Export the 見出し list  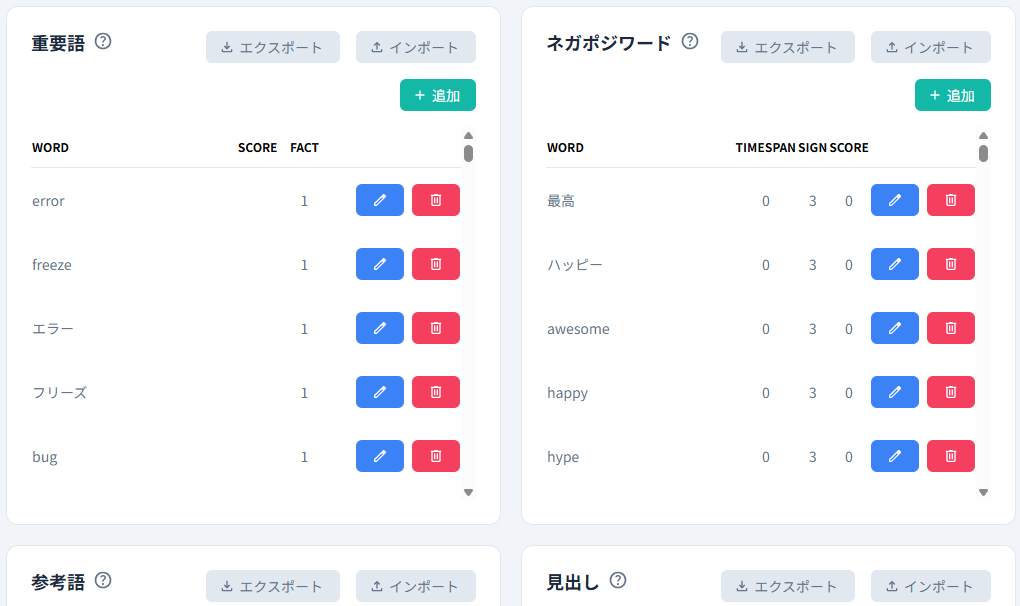tap(787, 586)
